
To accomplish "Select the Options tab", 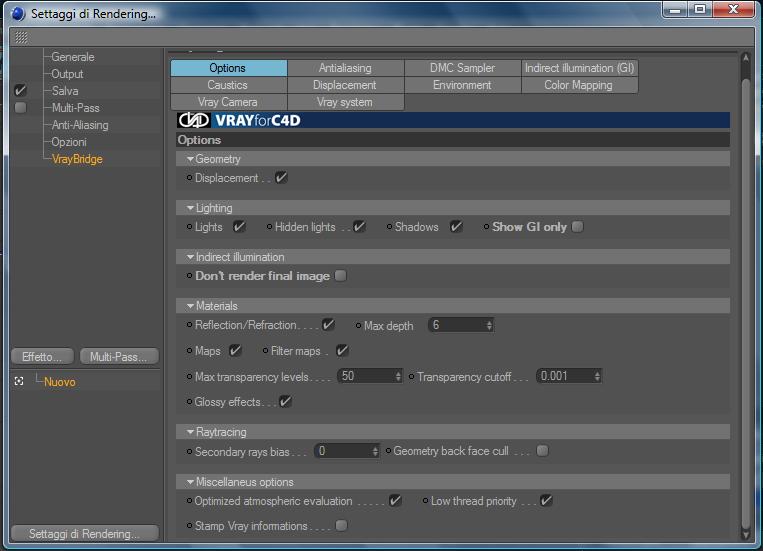I will pos(228,68).
